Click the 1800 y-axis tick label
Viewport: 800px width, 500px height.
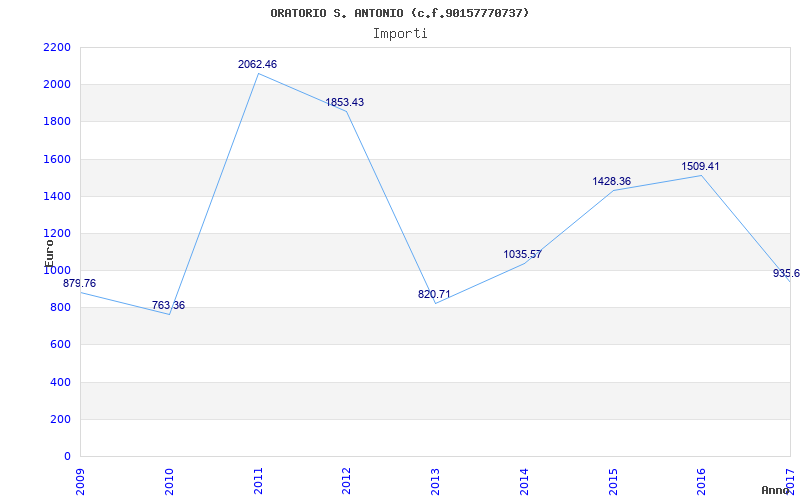pyautogui.click(x=57, y=122)
